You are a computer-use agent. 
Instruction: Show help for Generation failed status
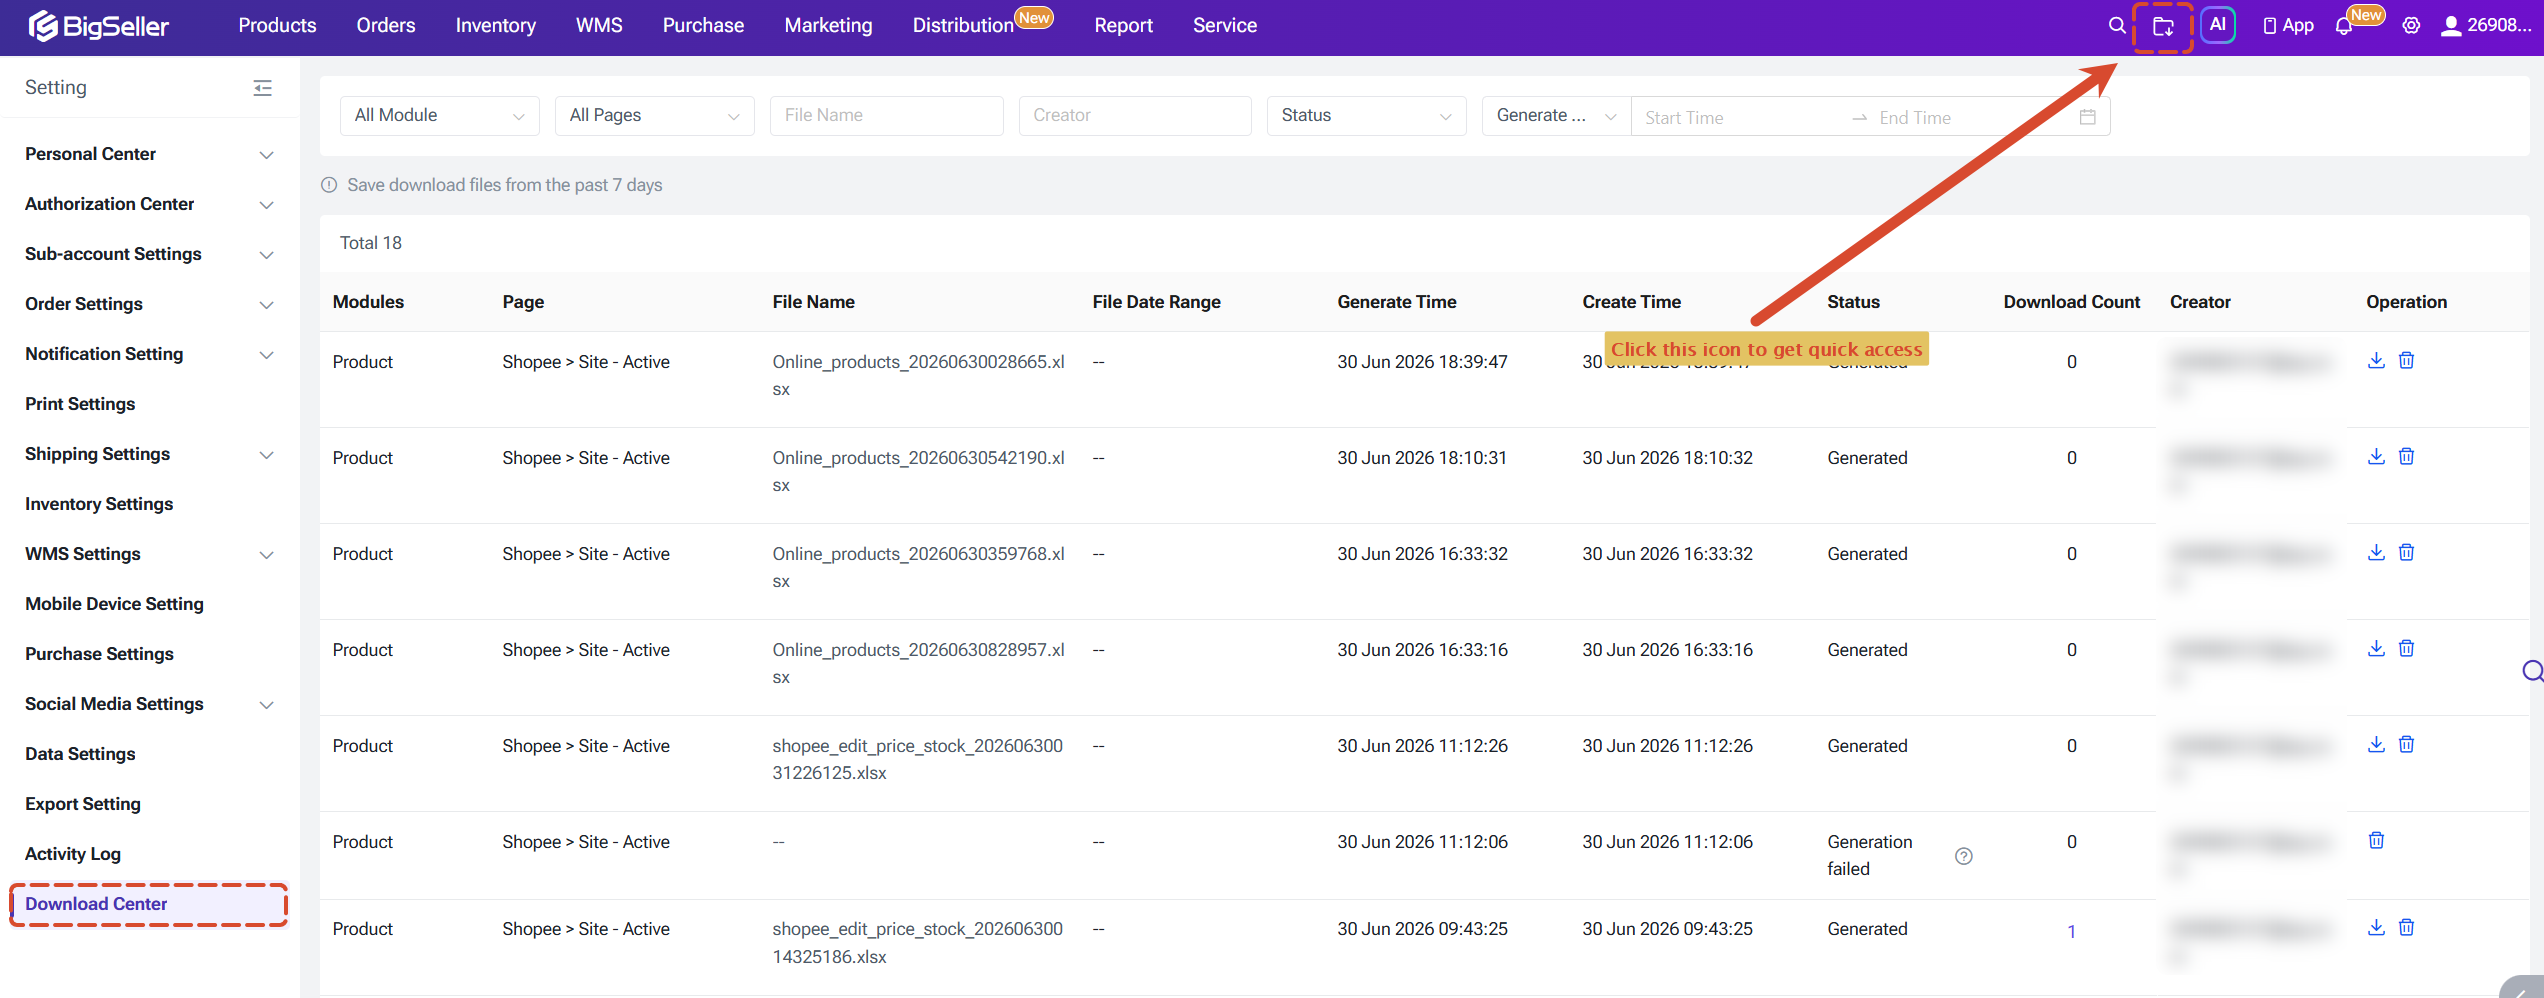1964,856
